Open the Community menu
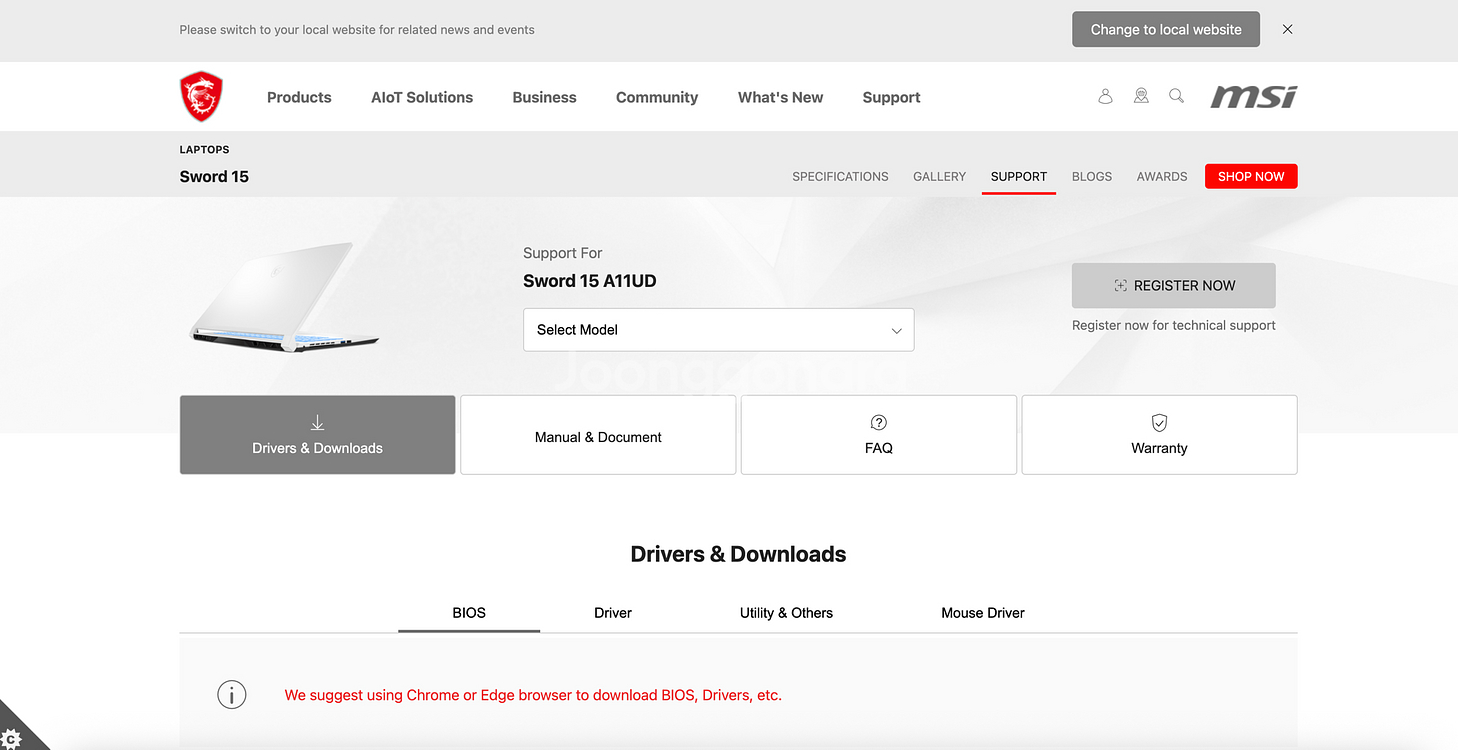 [x=657, y=97]
